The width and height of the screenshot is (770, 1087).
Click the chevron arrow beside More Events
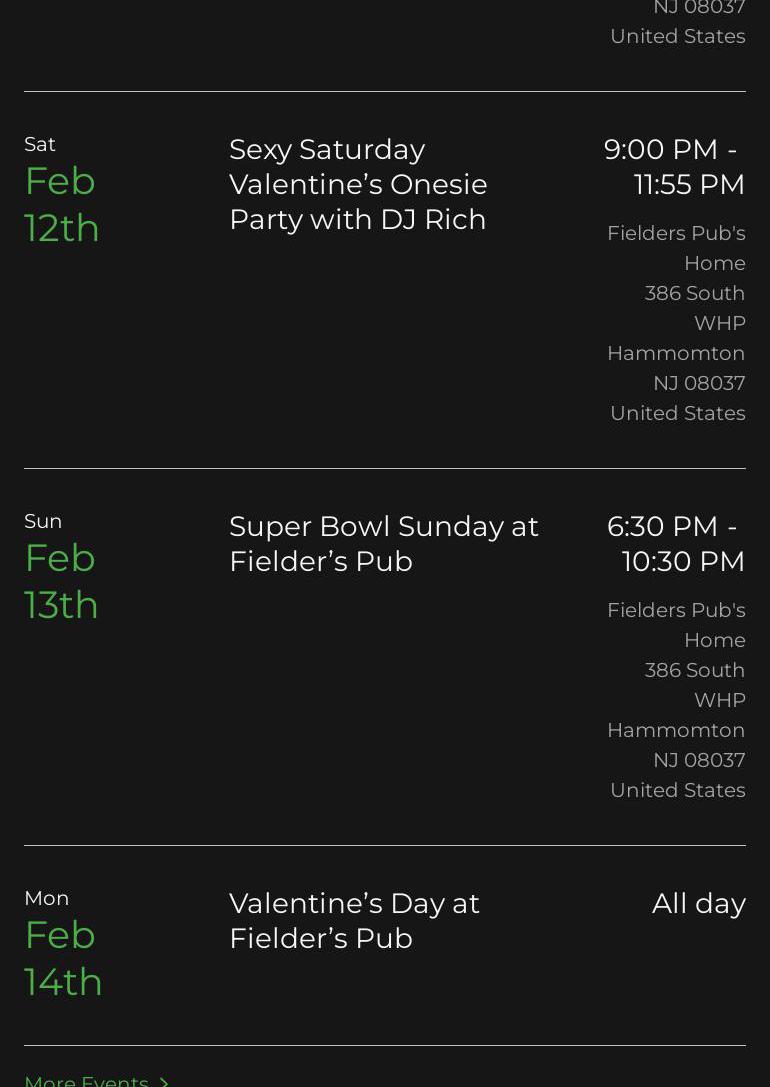pos(164,1081)
